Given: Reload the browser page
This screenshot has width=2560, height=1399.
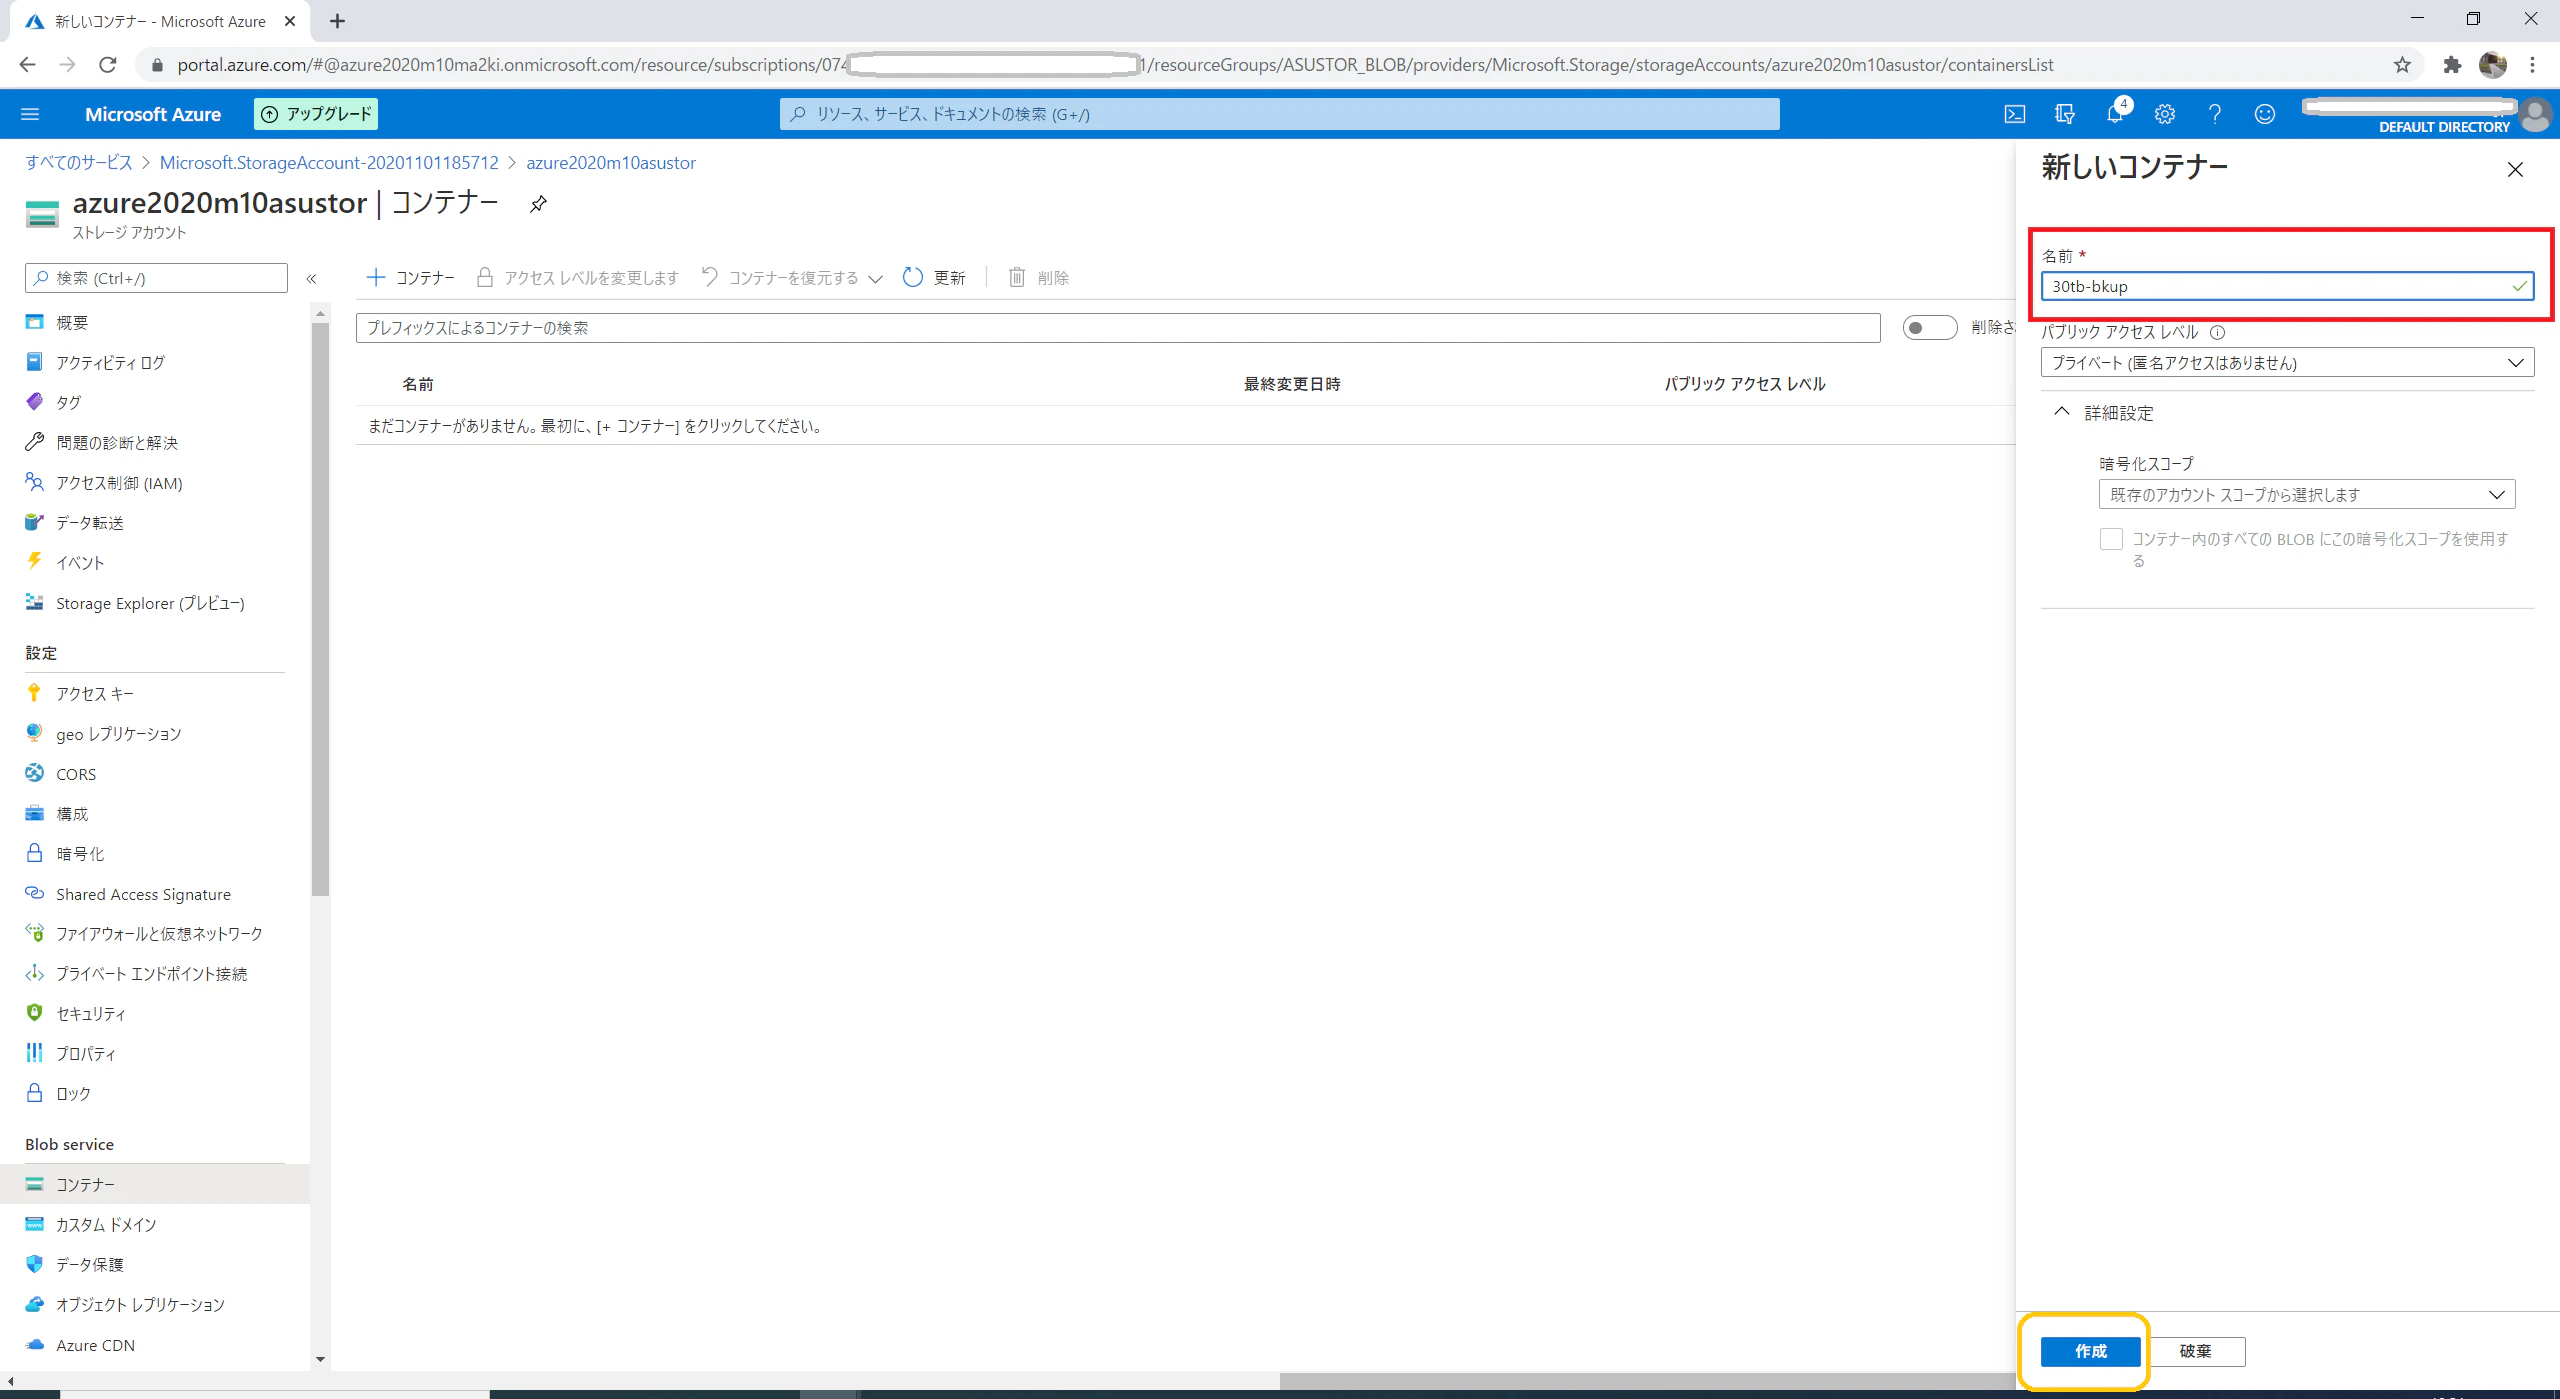Looking at the screenshot, I should click(108, 65).
